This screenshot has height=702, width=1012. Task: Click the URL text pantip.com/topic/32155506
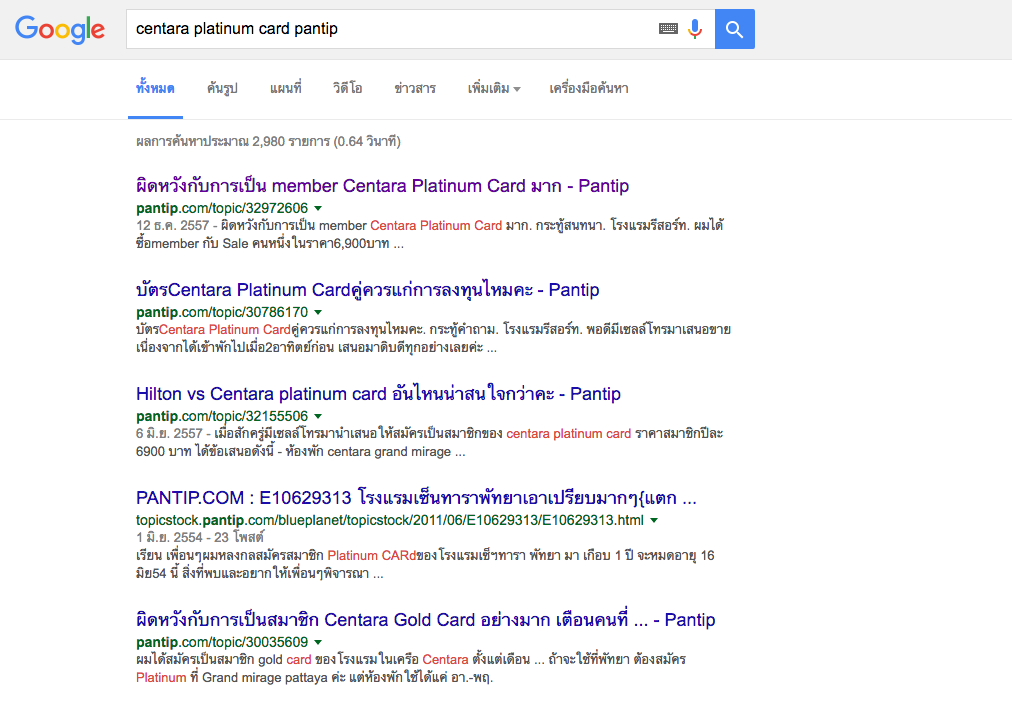(222, 416)
